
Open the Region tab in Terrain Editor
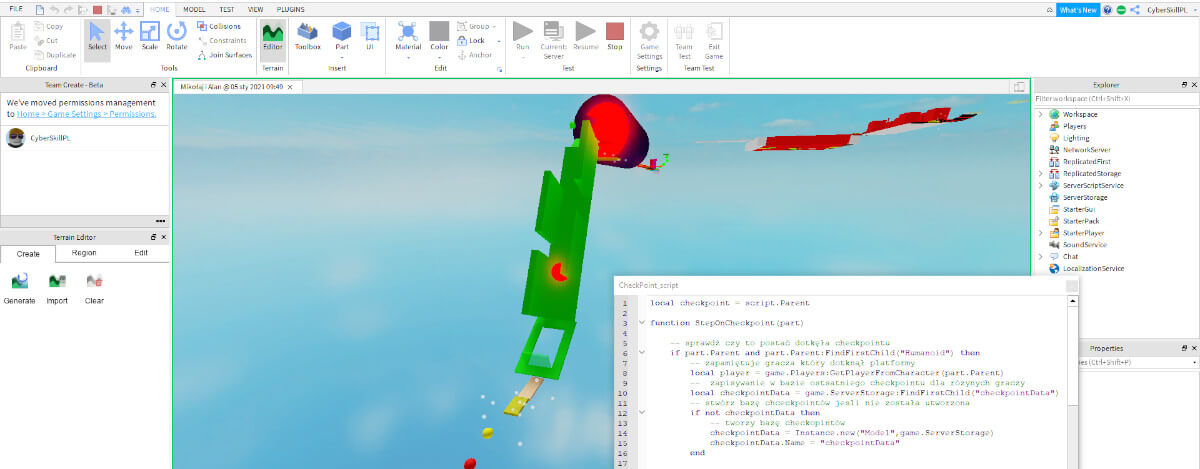coord(84,254)
